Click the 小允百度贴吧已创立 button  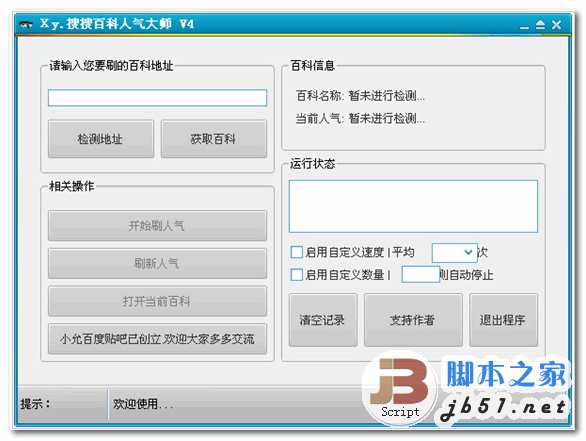pos(157,339)
